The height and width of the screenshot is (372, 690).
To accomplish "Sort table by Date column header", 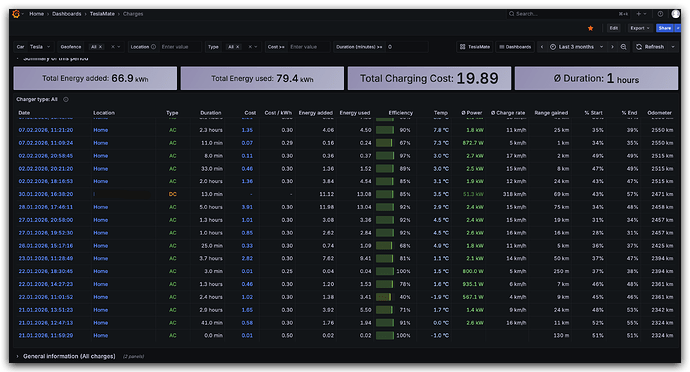I will (24, 113).
